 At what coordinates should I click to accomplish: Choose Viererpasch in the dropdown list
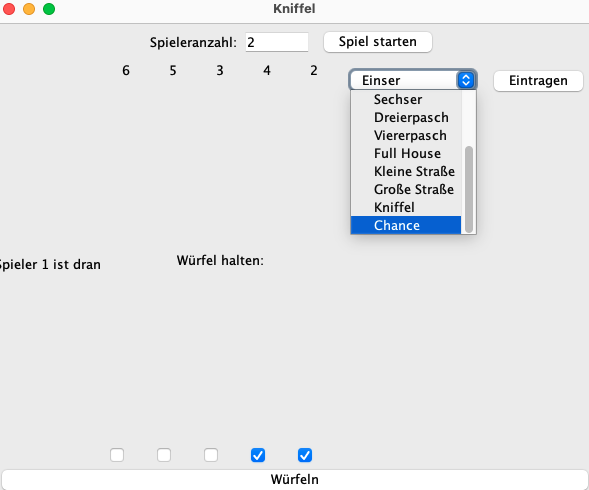pos(406,136)
